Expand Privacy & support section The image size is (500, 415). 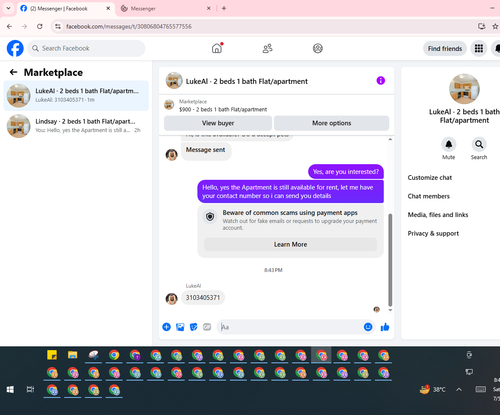pos(433,233)
